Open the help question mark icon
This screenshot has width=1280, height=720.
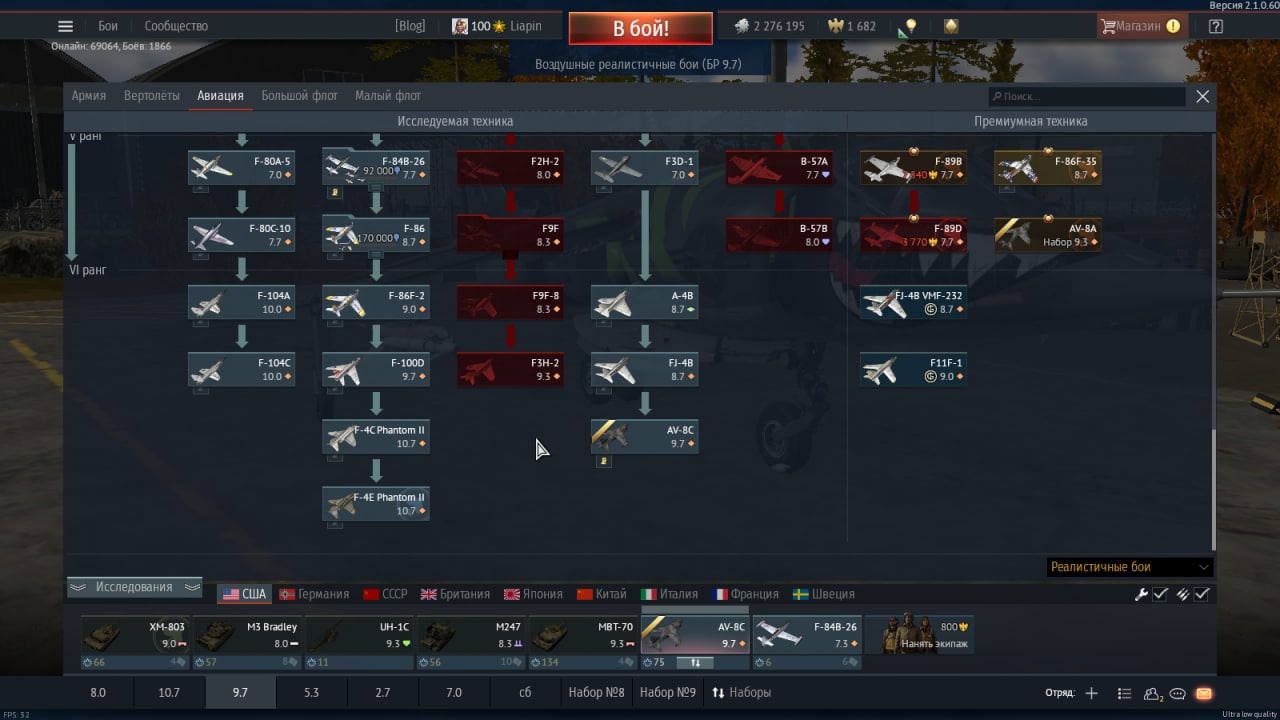point(1216,26)
